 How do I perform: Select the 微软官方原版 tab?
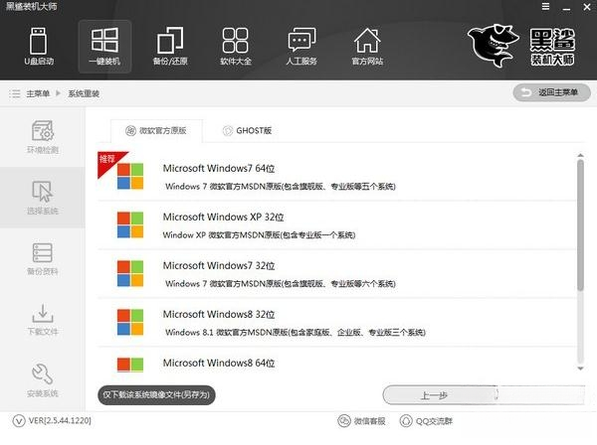point(156,131)
